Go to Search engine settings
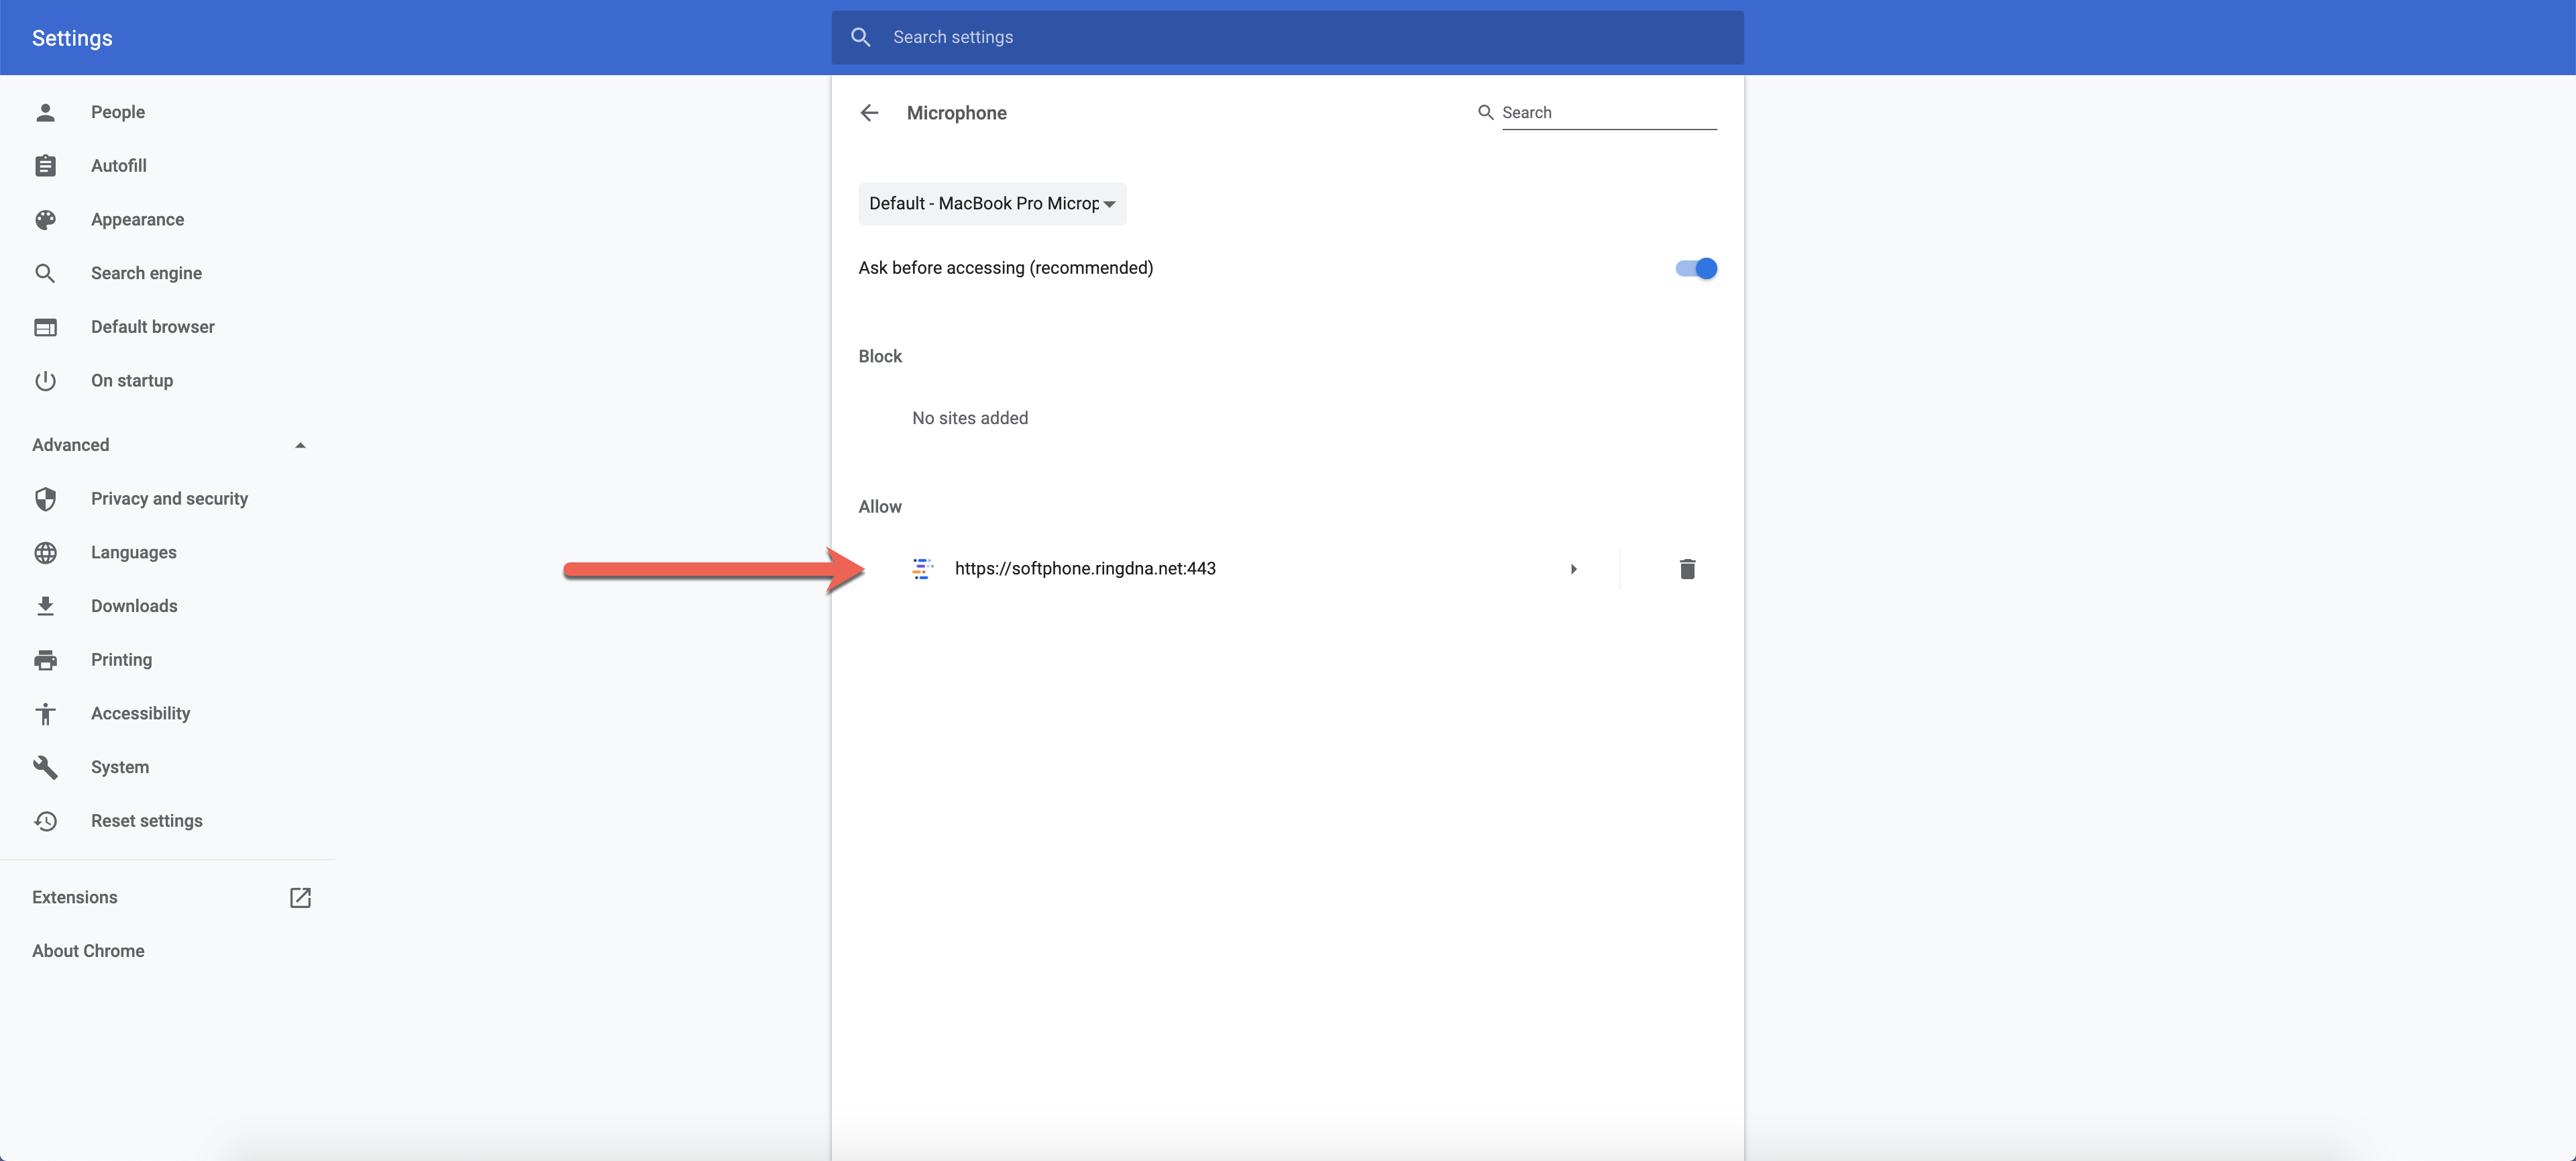Image resolution: width=2576 pixels, height=1161 pixels. tap(146, 273)
